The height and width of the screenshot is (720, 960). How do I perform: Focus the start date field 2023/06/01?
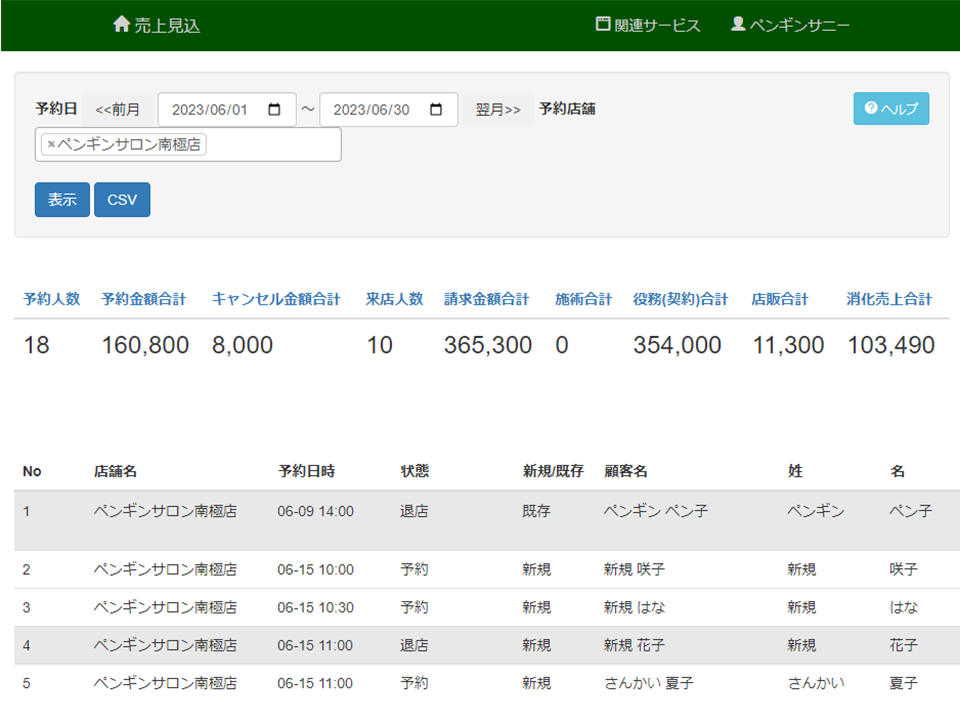click(x=227, y=110)
